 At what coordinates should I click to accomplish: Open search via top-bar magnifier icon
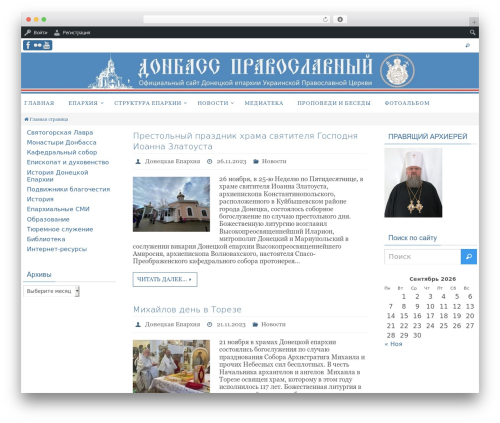click(x=472, y=32)
